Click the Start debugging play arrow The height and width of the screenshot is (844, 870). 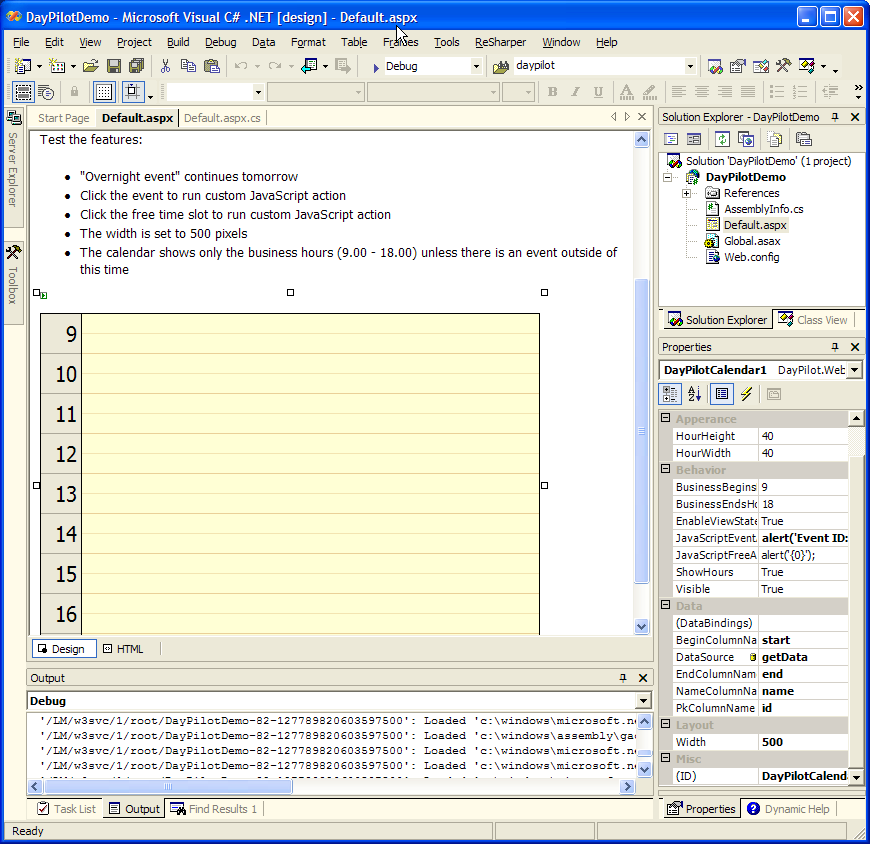(376, 67)
